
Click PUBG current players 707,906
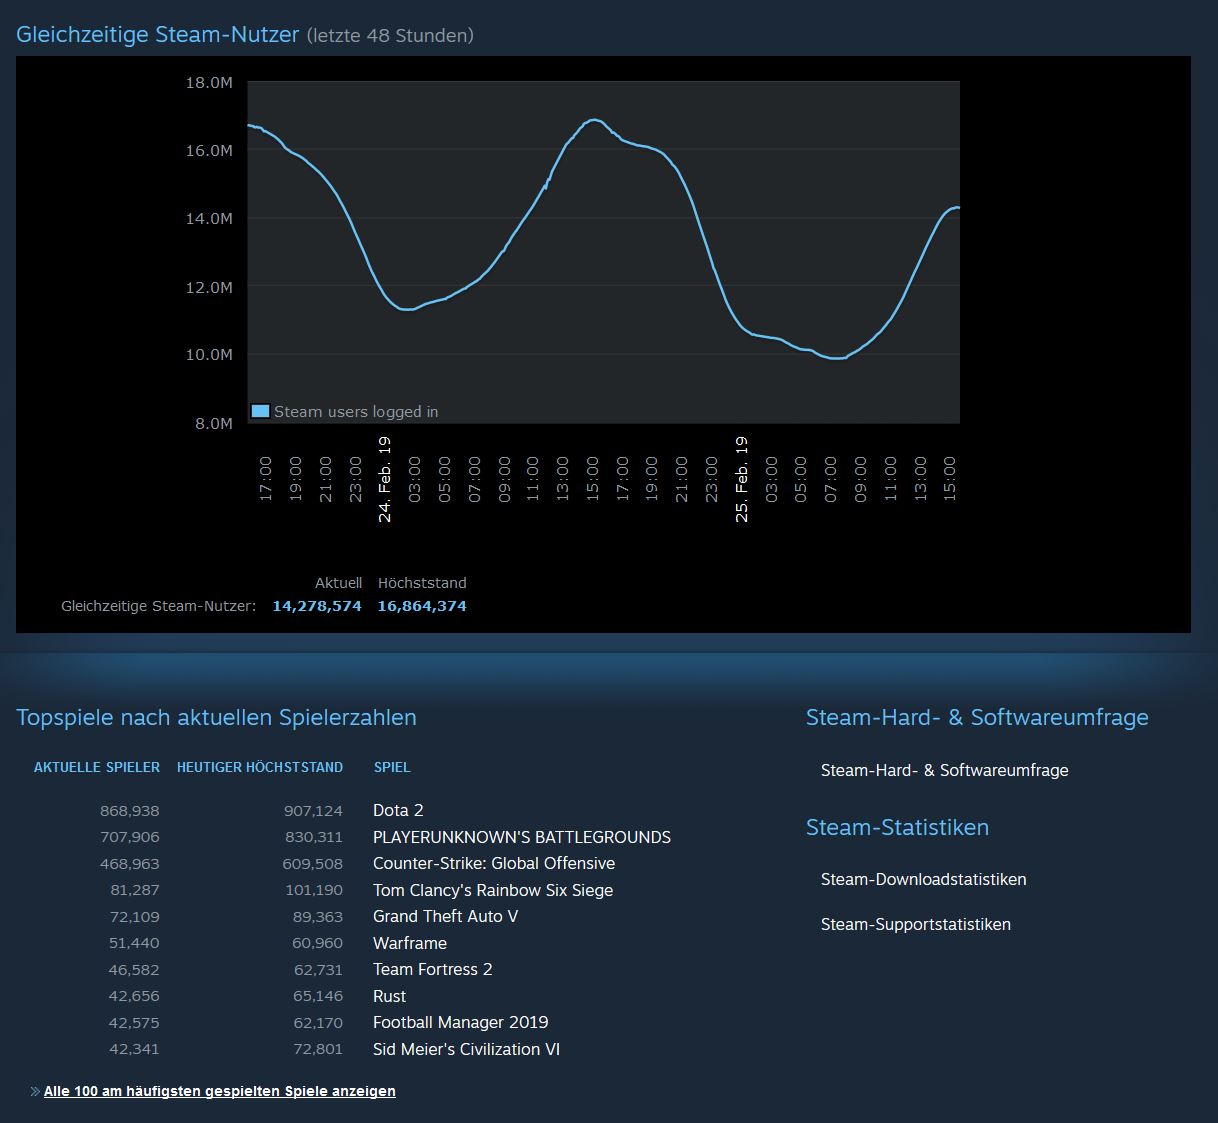(x=130, y=837)
